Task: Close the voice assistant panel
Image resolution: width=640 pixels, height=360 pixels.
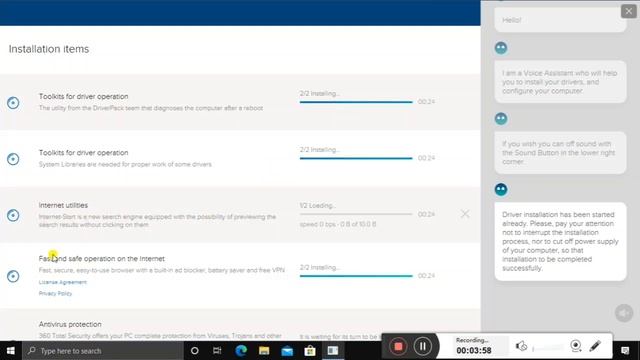Action: 629,11
